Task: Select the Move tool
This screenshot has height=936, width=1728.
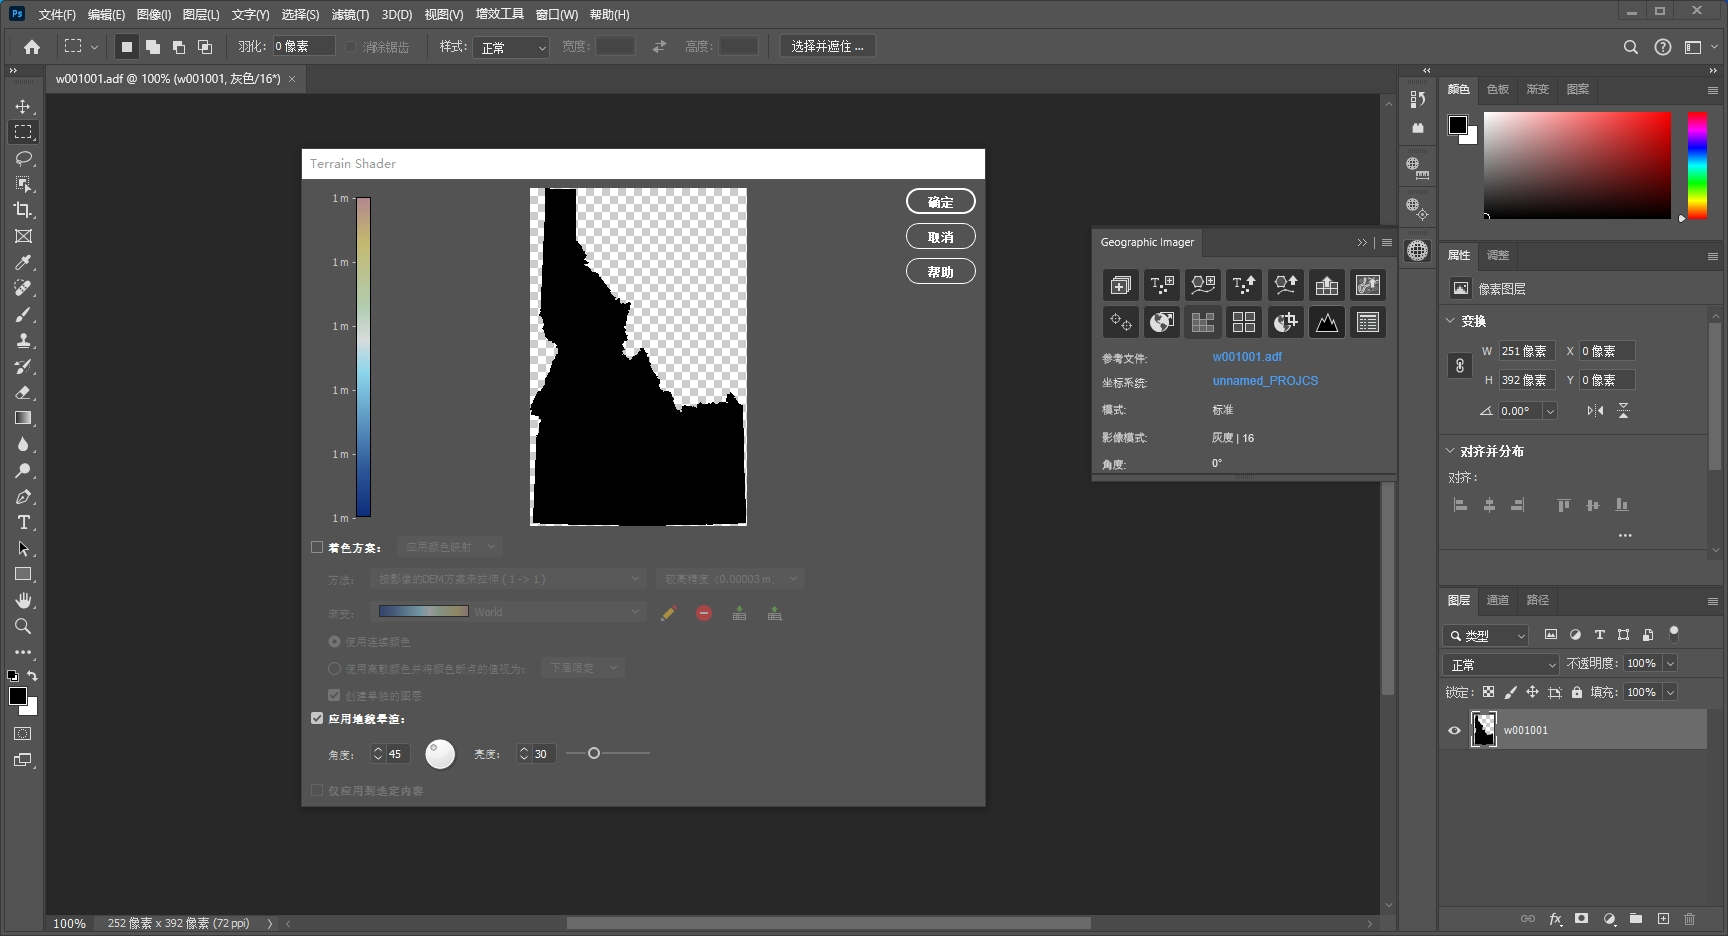Action: [x=23, y=106]
